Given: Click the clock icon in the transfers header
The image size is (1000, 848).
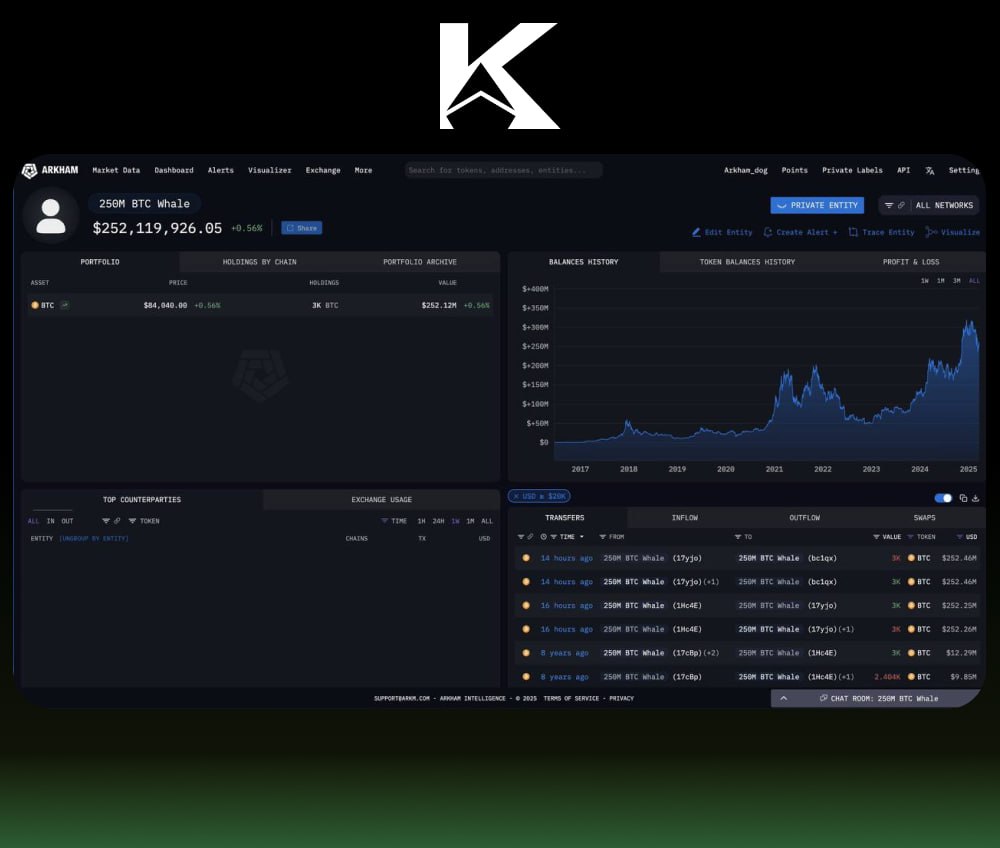Looking at the screenshot, I should [543, 537].
